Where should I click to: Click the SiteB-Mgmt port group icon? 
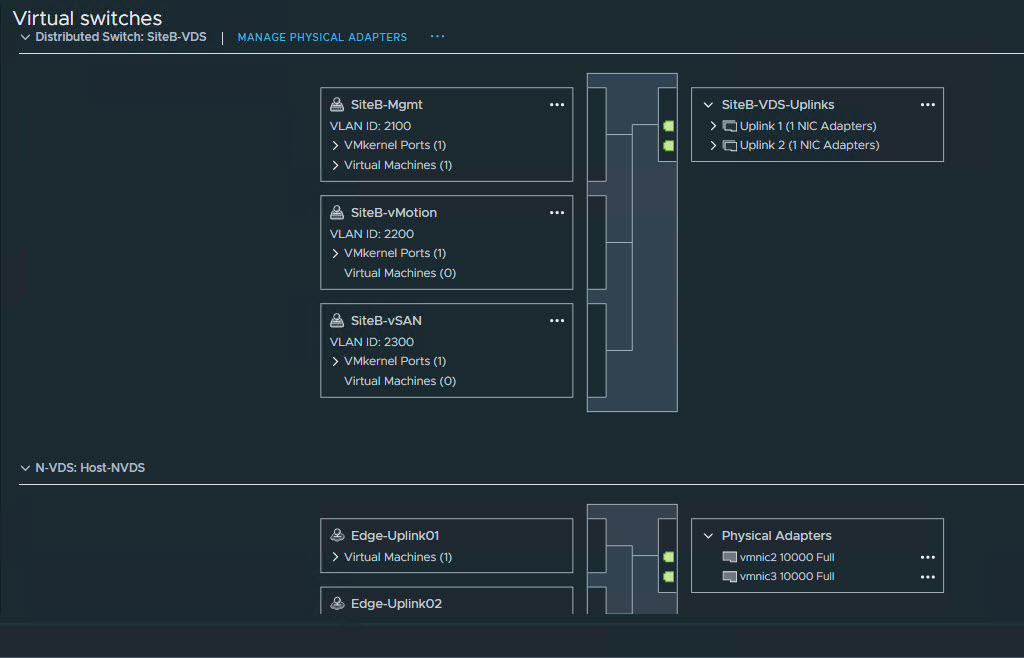coord(337,104)
